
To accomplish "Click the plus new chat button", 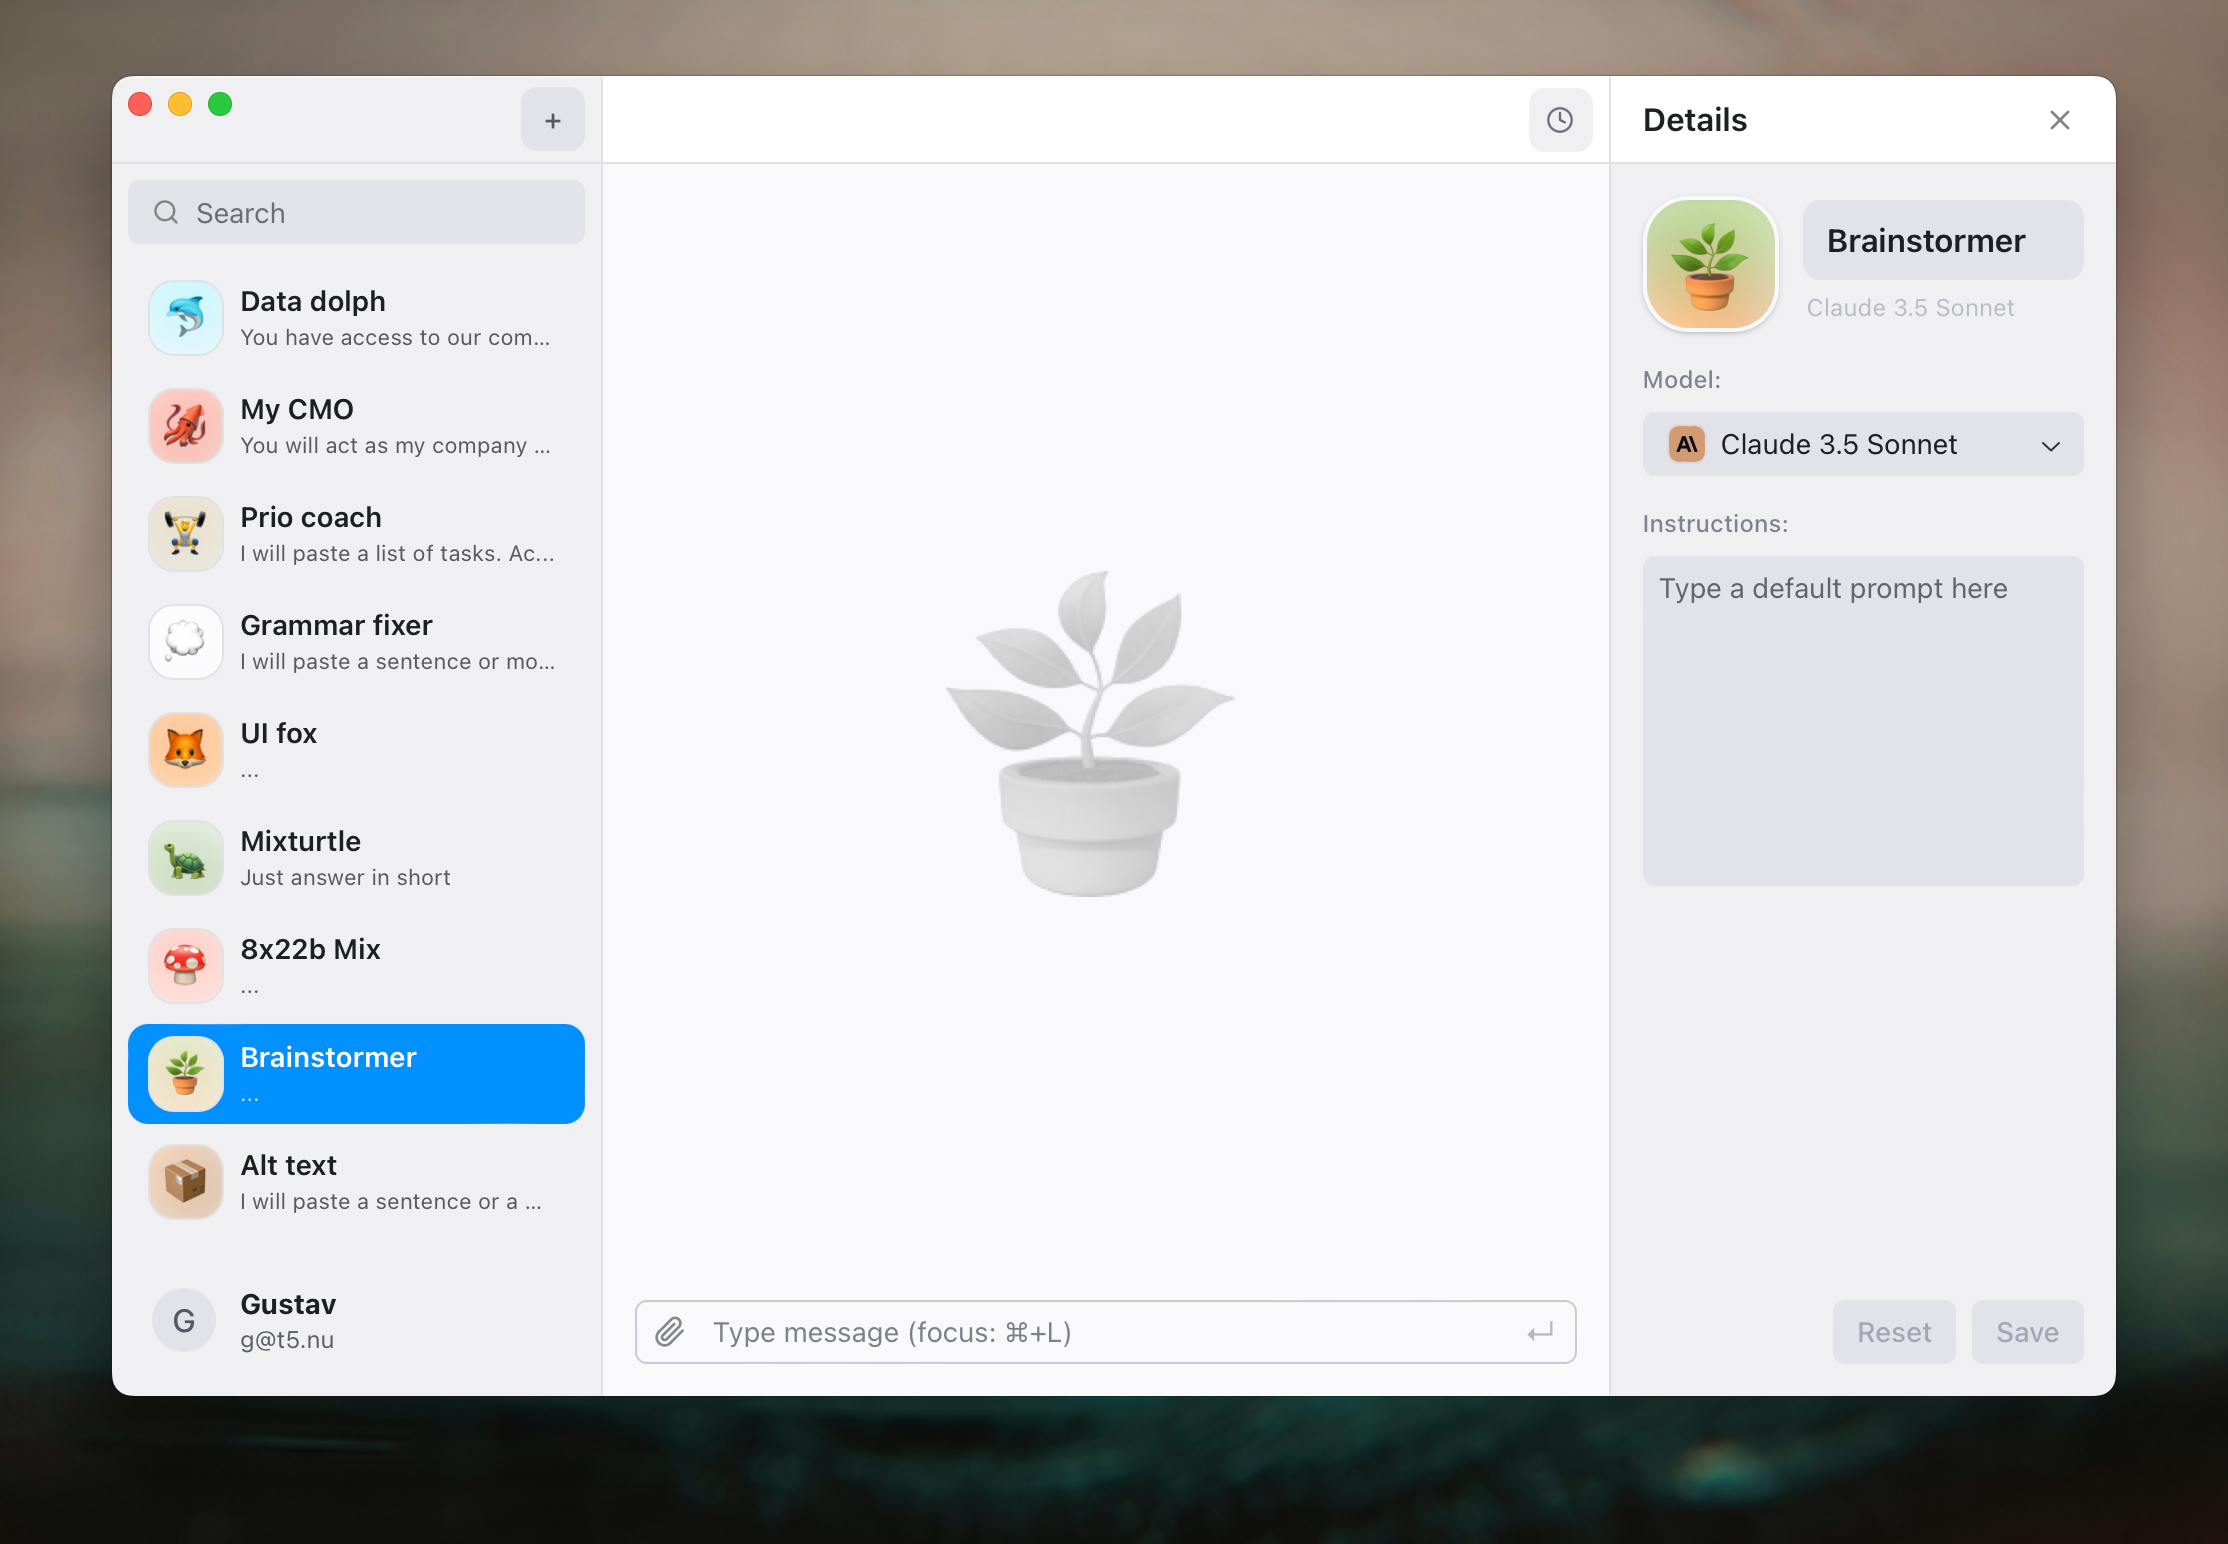I will 552,121.
